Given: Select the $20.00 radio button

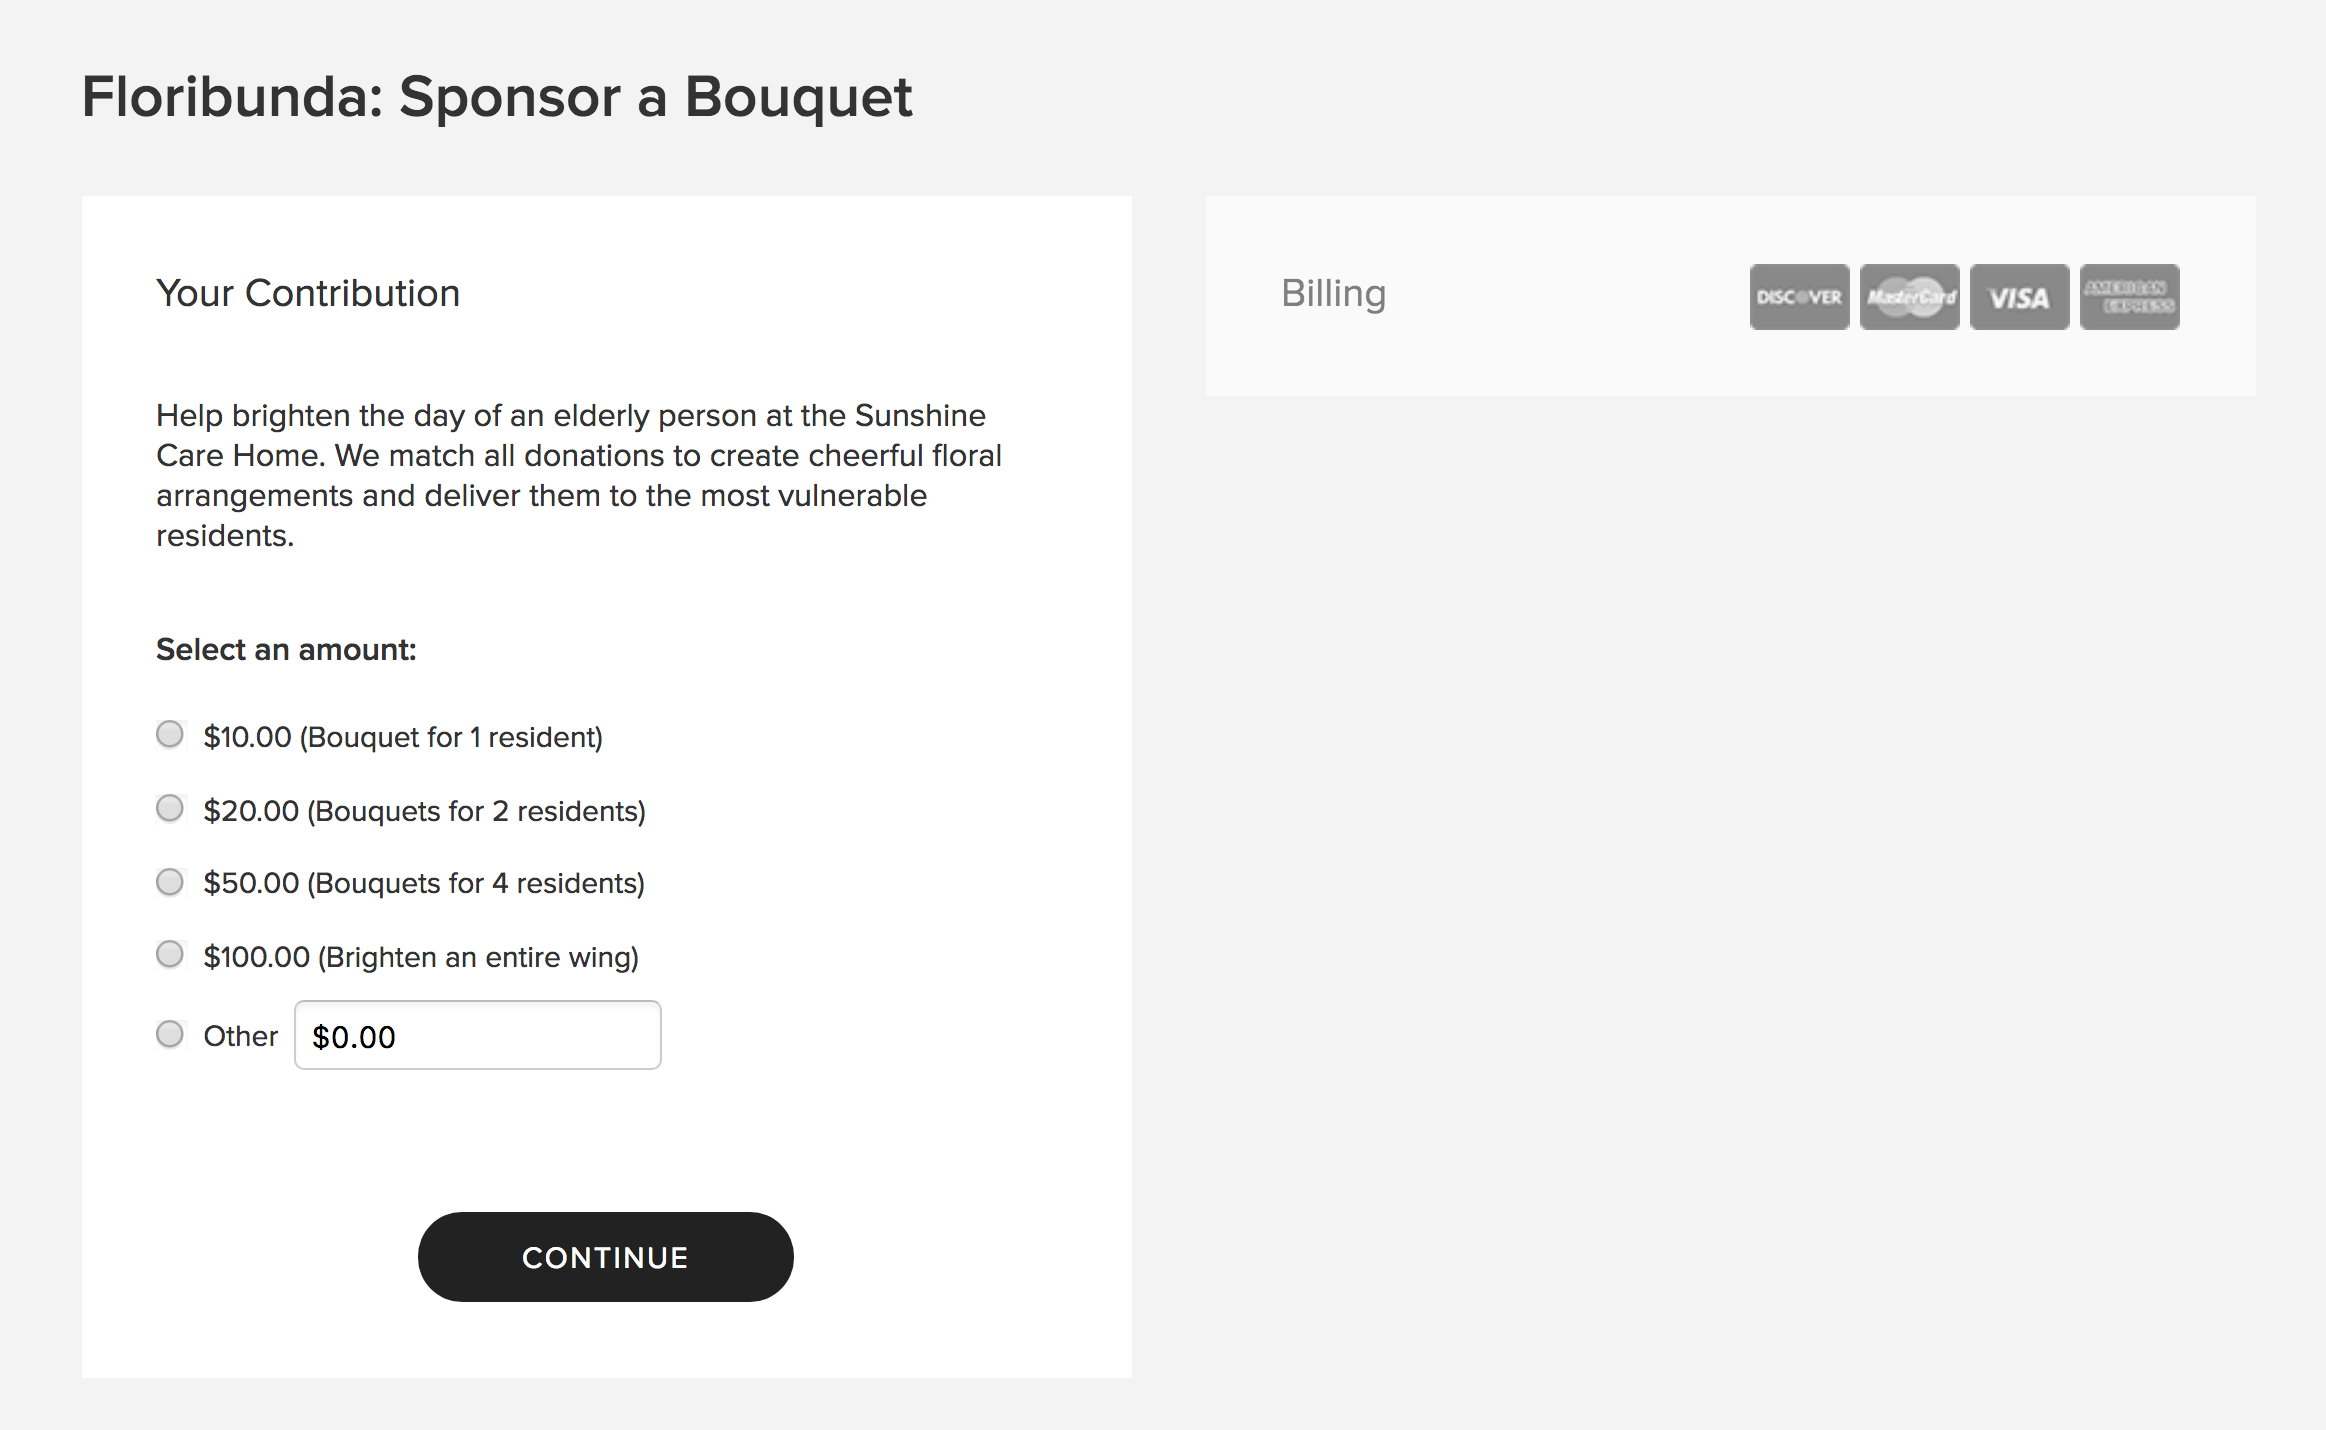Looking at the screenshot, I should click(x=170, y=808).
